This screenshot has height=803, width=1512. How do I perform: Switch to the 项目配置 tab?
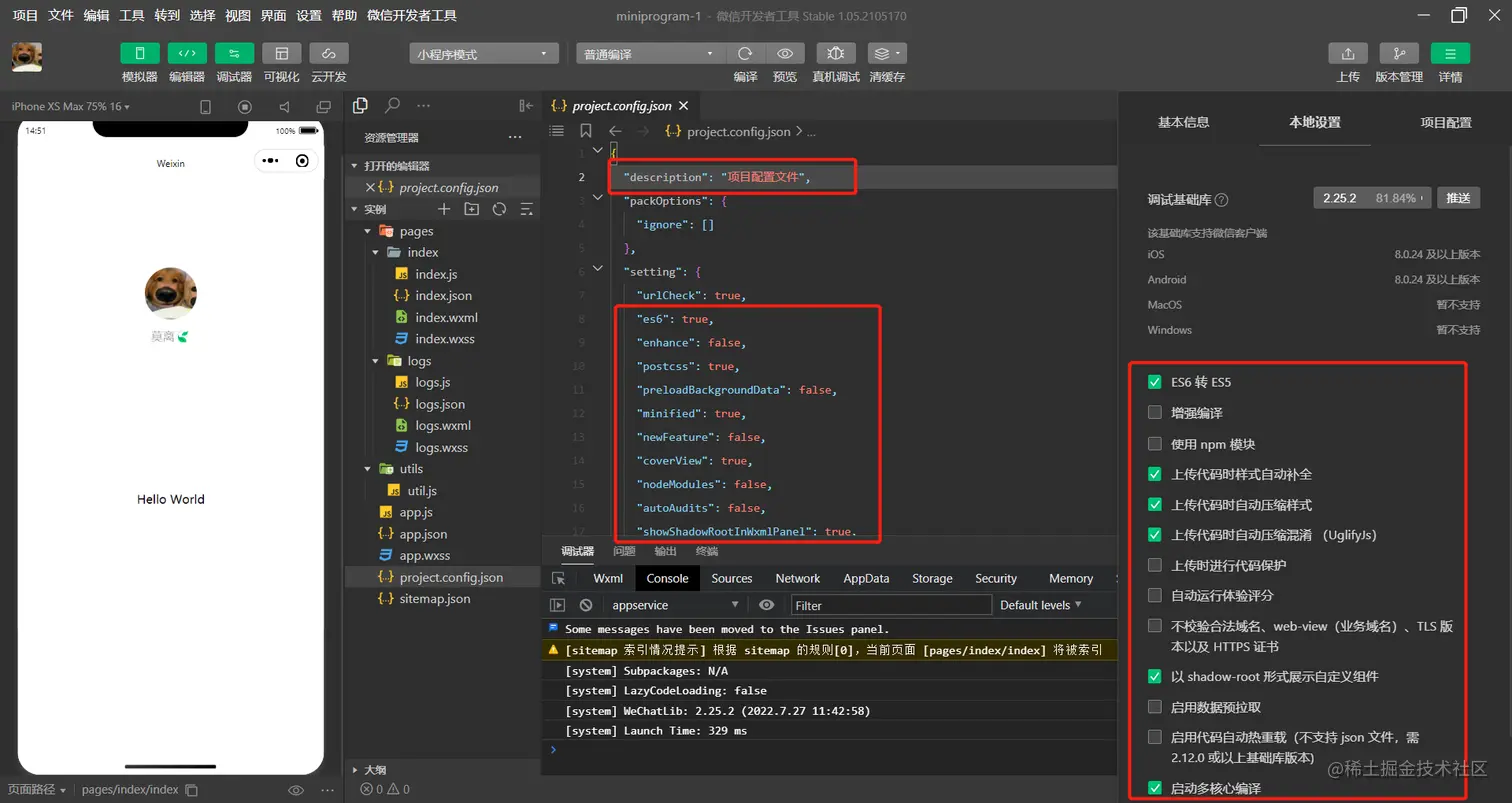[x=1446, y=122]
